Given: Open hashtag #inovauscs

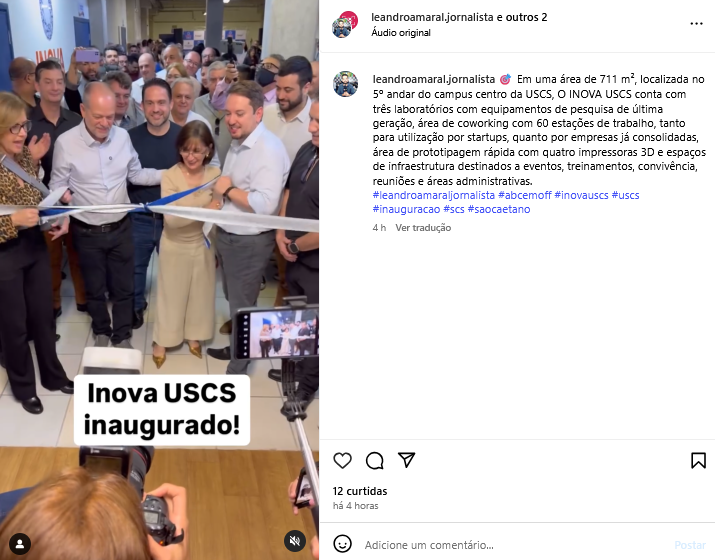Looking at the screenshot, I should pyautogui.click(x=581, y=195).
